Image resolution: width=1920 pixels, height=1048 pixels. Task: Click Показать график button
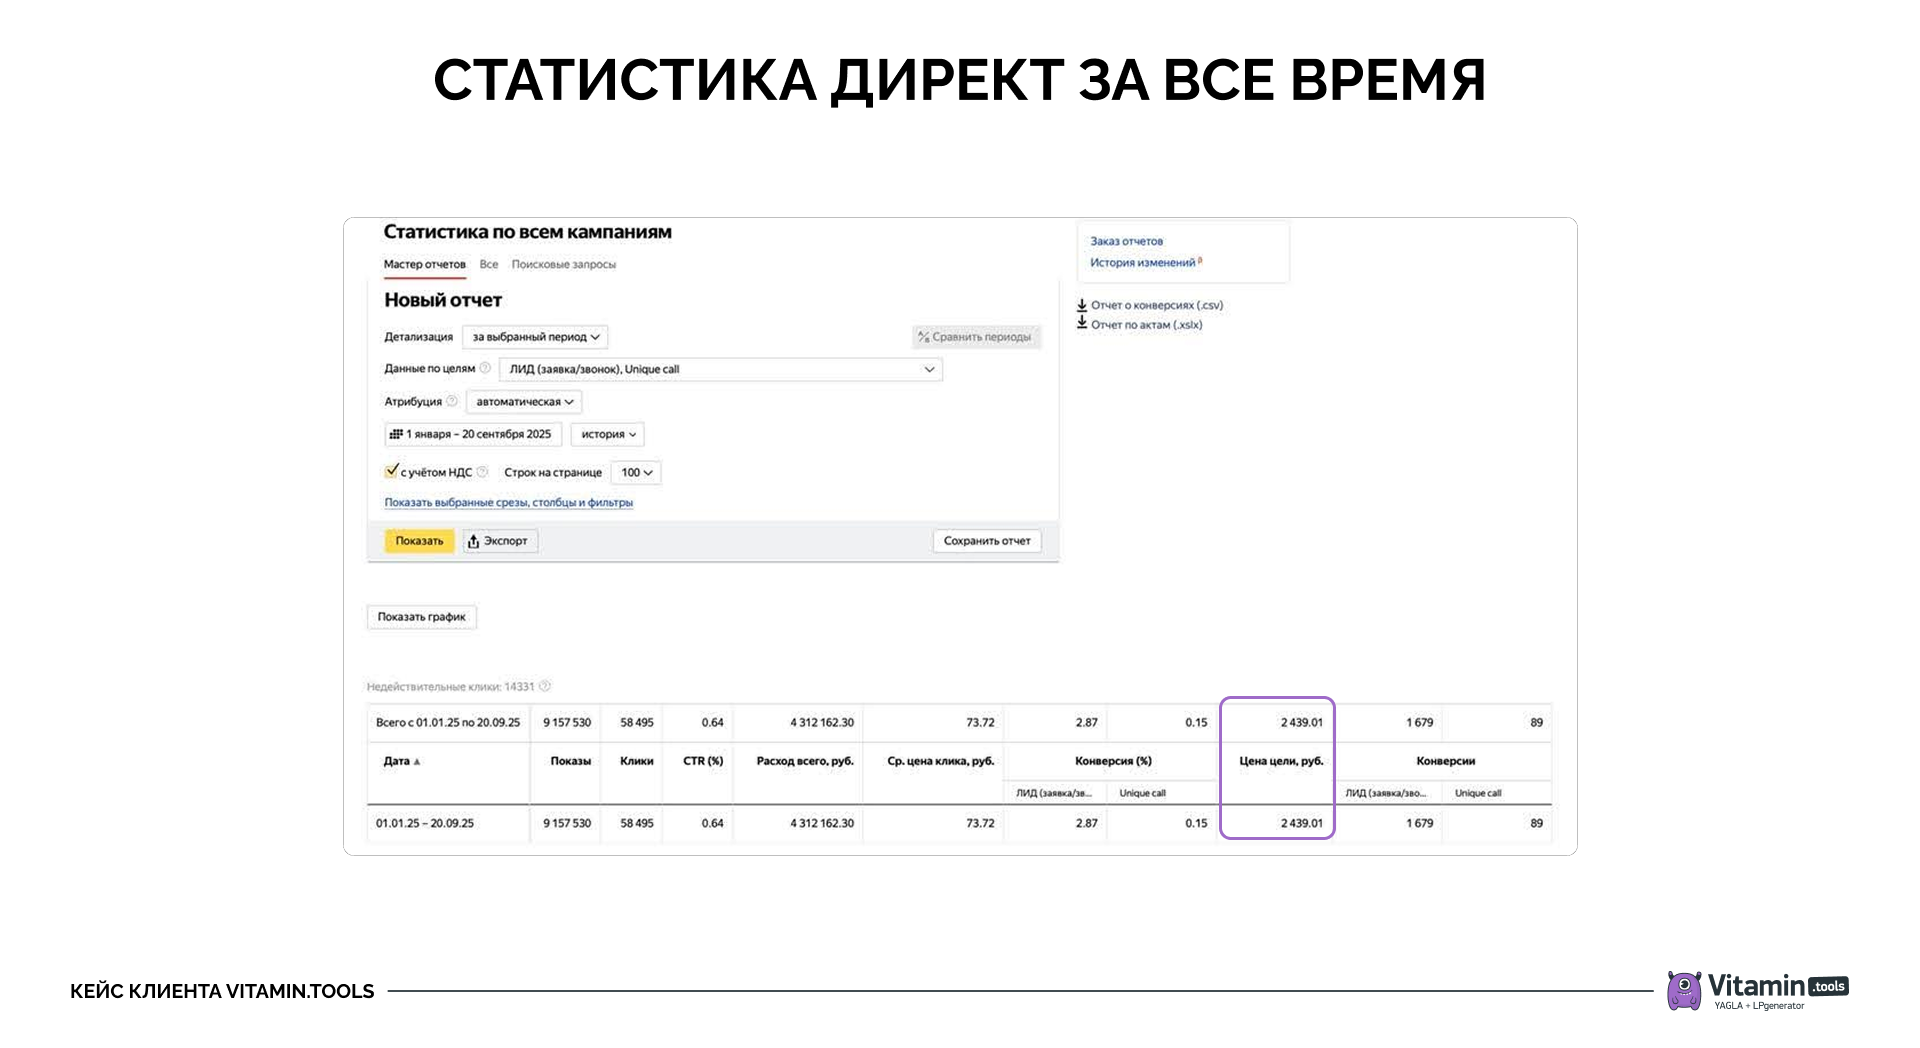coord(421,617)
